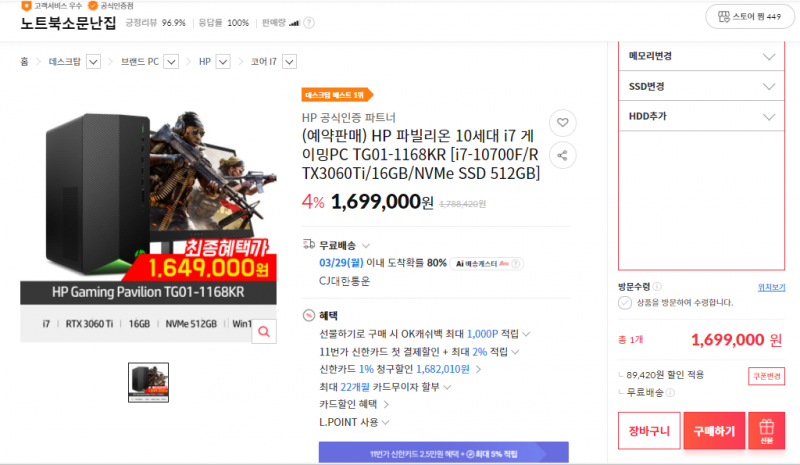Select product thumbnail below main image
The height and width of the screenshot is (465, 800).
148,382
